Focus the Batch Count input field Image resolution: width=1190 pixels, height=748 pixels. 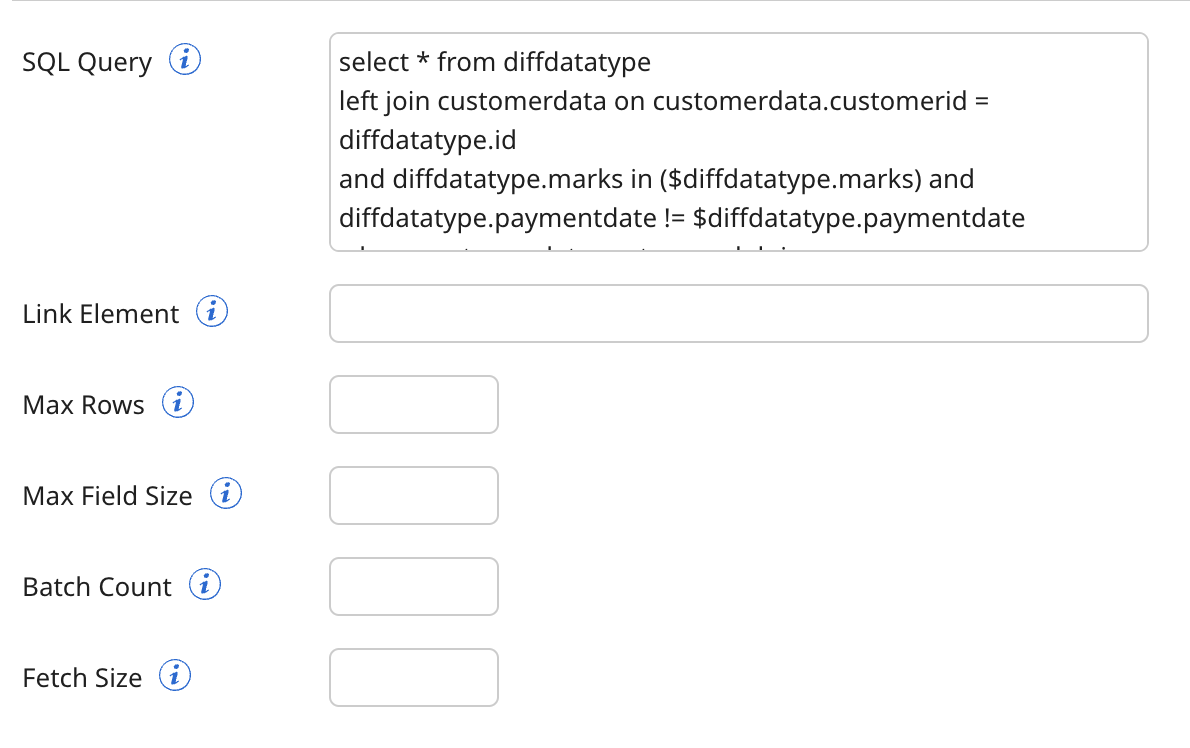pos(413,586)
